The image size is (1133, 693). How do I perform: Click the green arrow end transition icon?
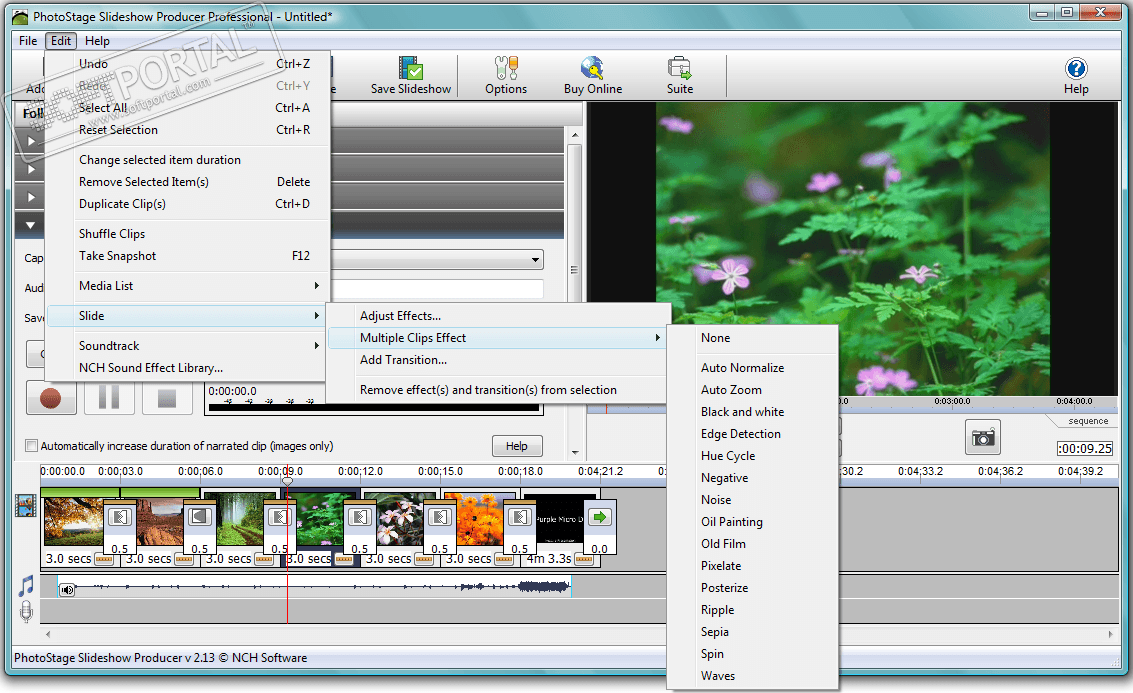pos(599,517)
